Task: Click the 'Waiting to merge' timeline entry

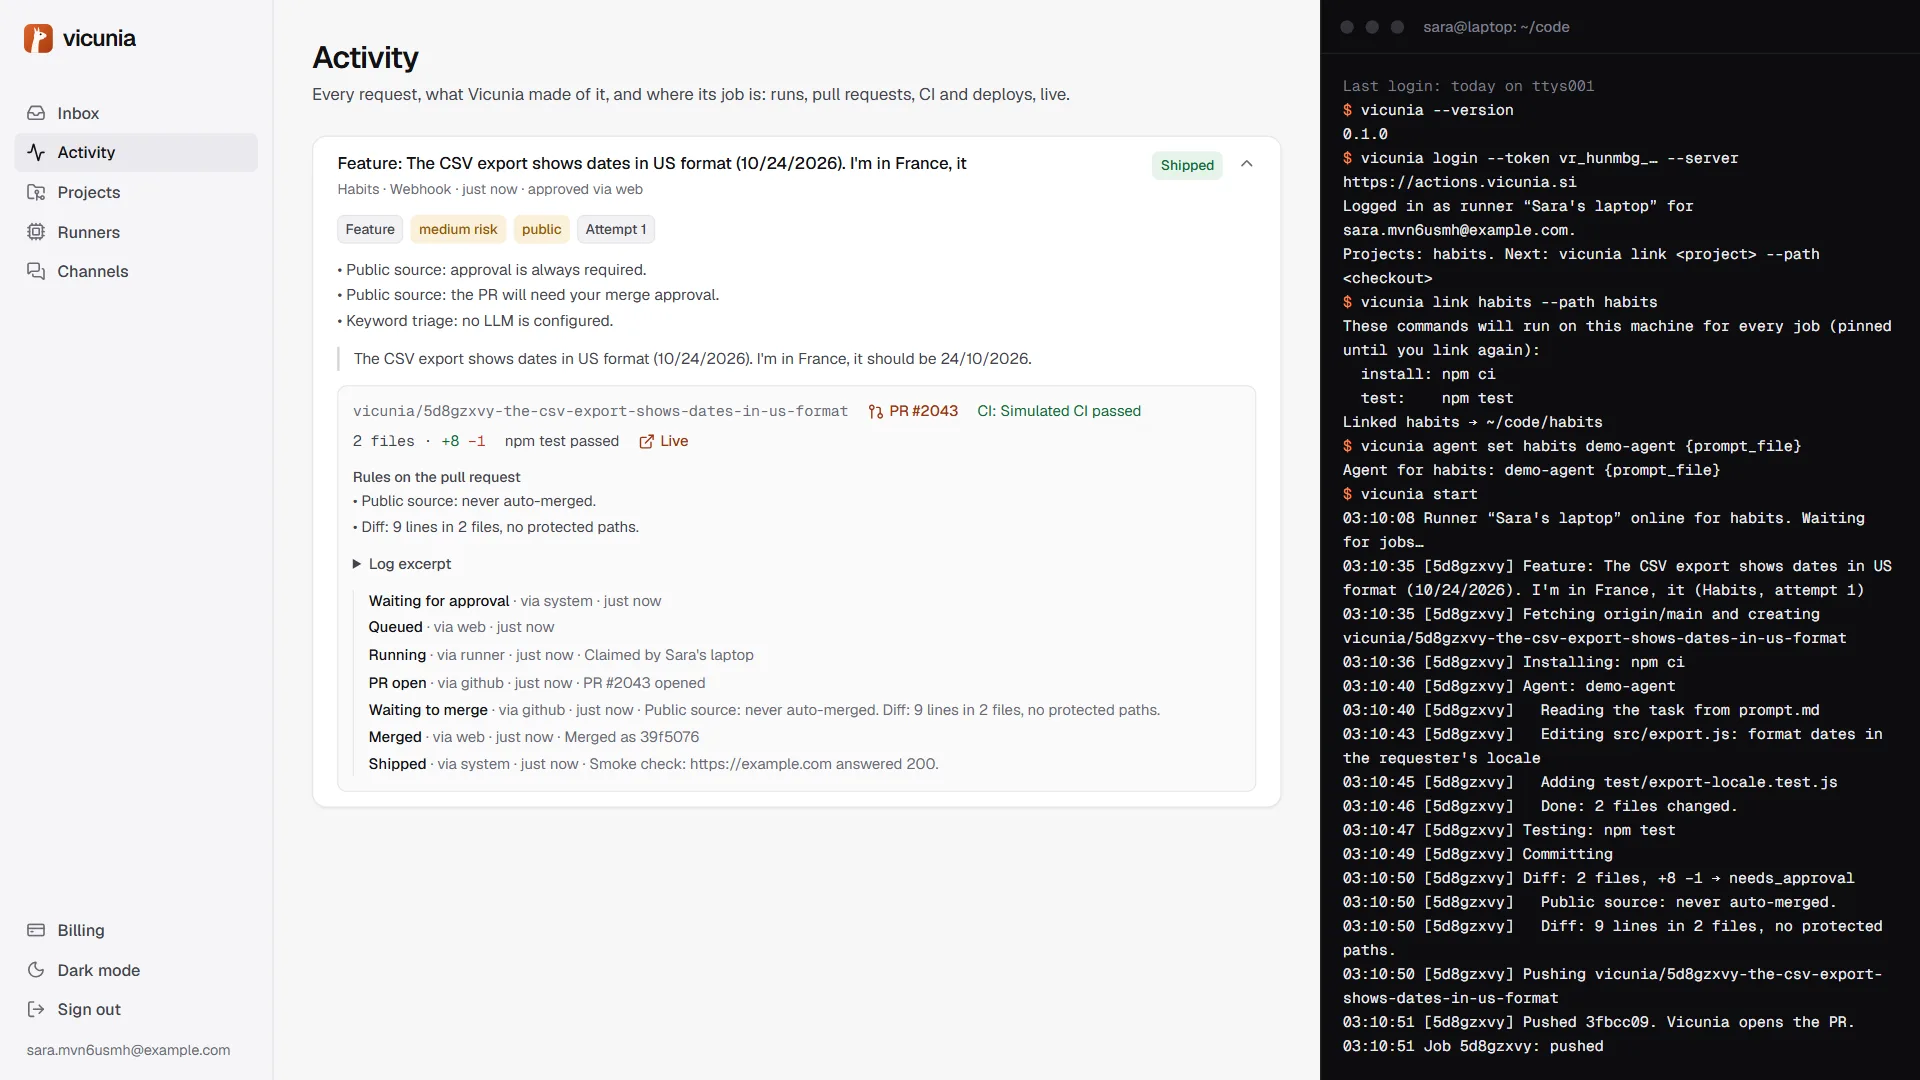Action: tap(764, 710)
